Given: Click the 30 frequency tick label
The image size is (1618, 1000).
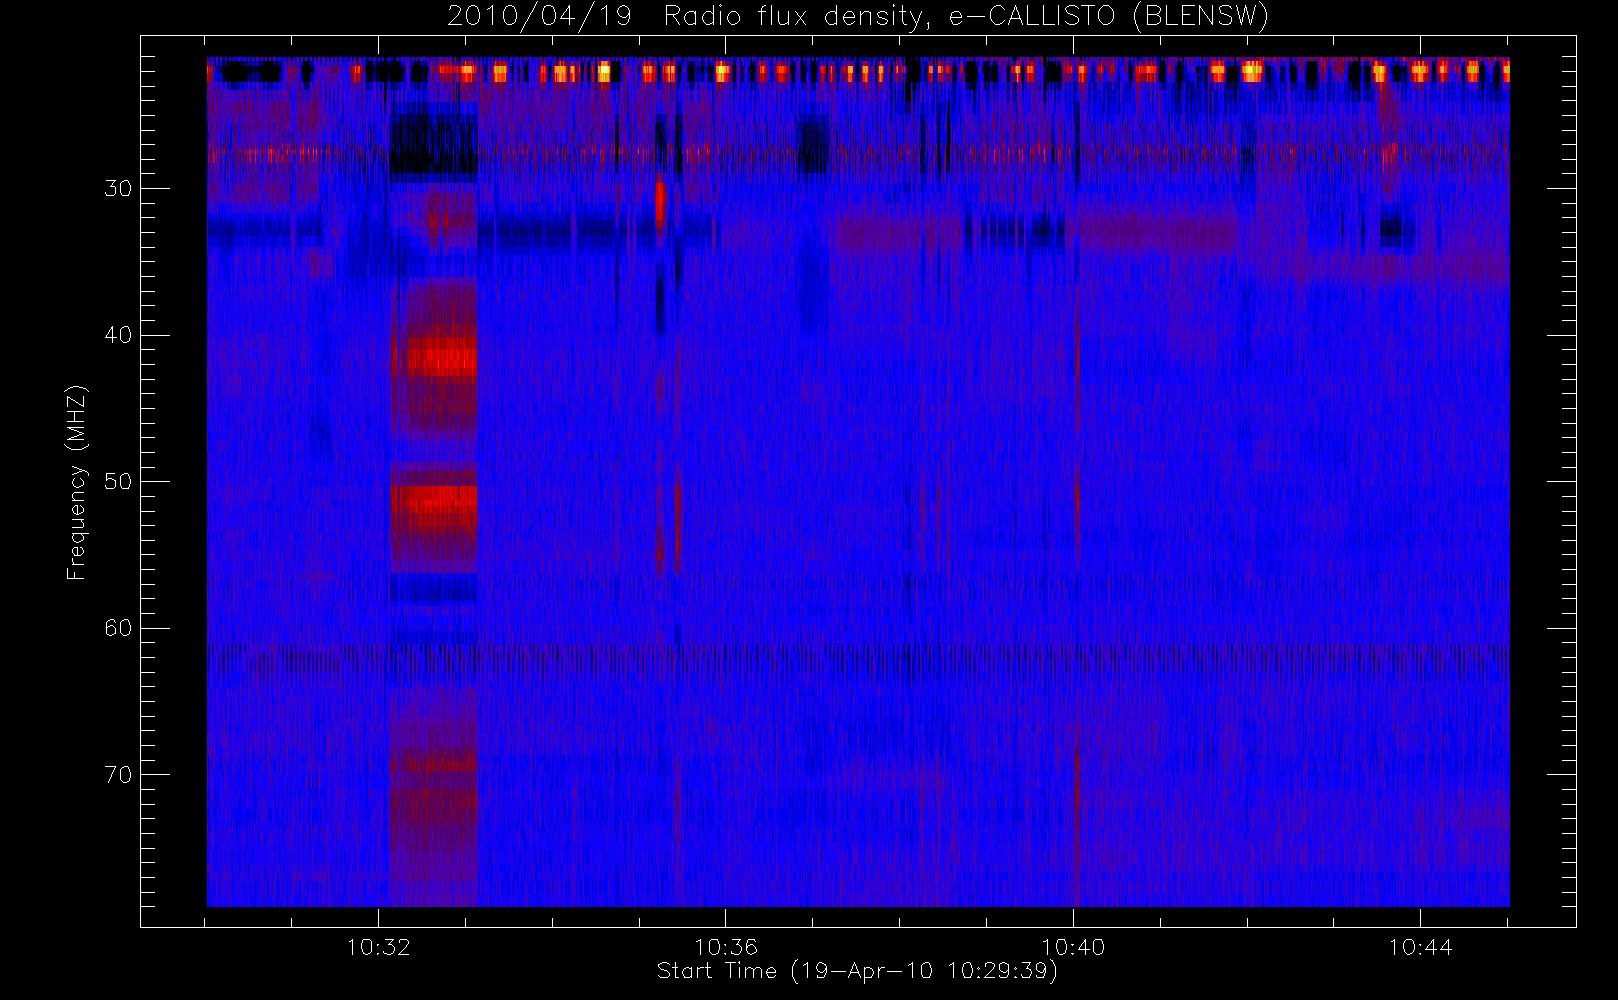Looking at the screenshot, I should (x=118, y=188).
